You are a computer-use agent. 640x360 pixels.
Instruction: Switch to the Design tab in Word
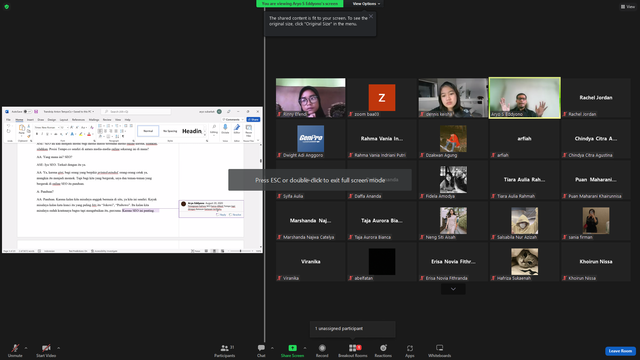click(x=51, y=120)
